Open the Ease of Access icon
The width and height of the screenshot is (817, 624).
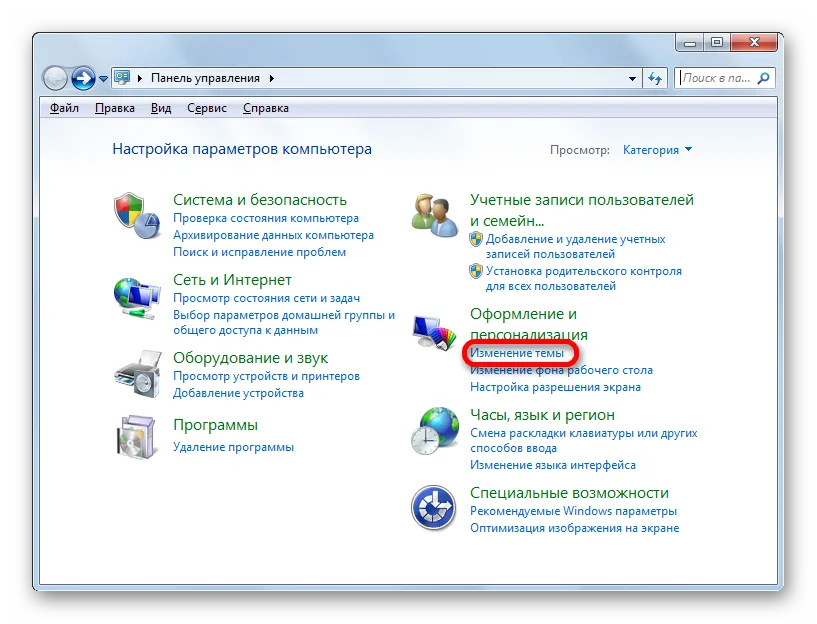click(434, 507)
